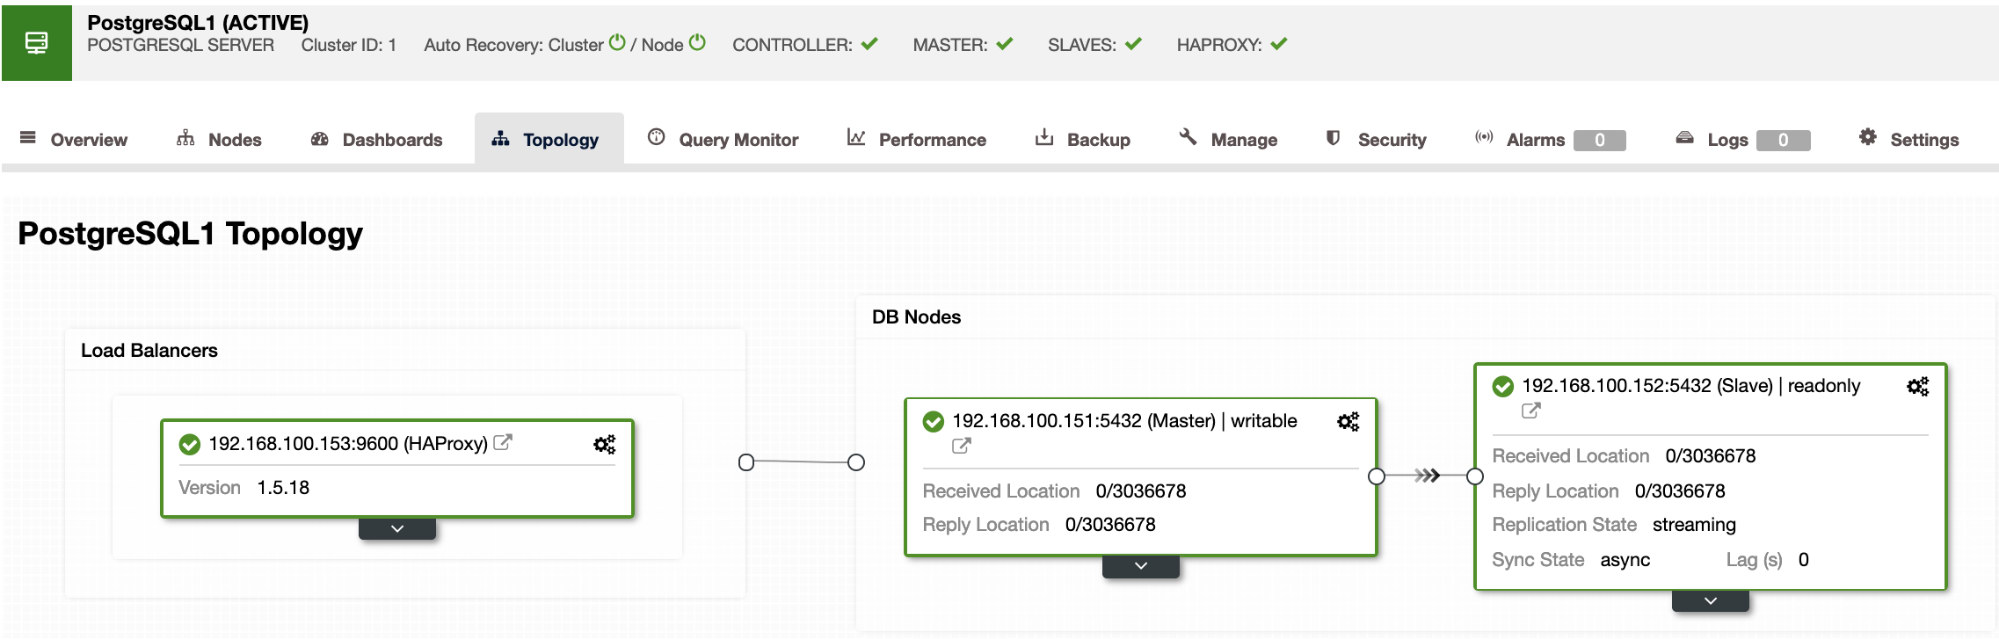Open the Settings tab

tap(1908, 139)
